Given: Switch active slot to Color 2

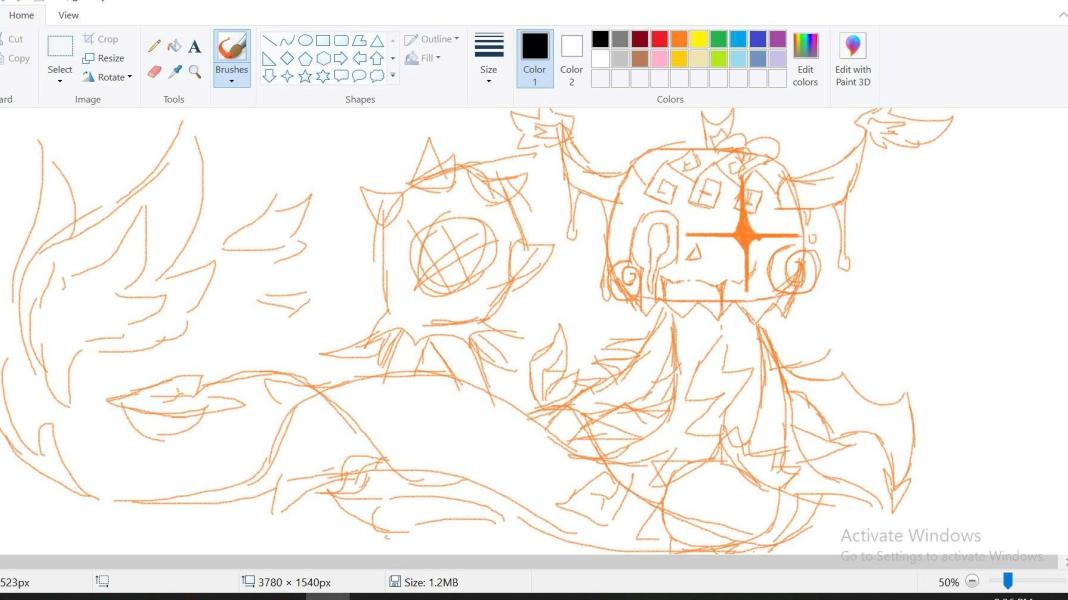Looking at the screenshot, I should (x=571, y=58).
